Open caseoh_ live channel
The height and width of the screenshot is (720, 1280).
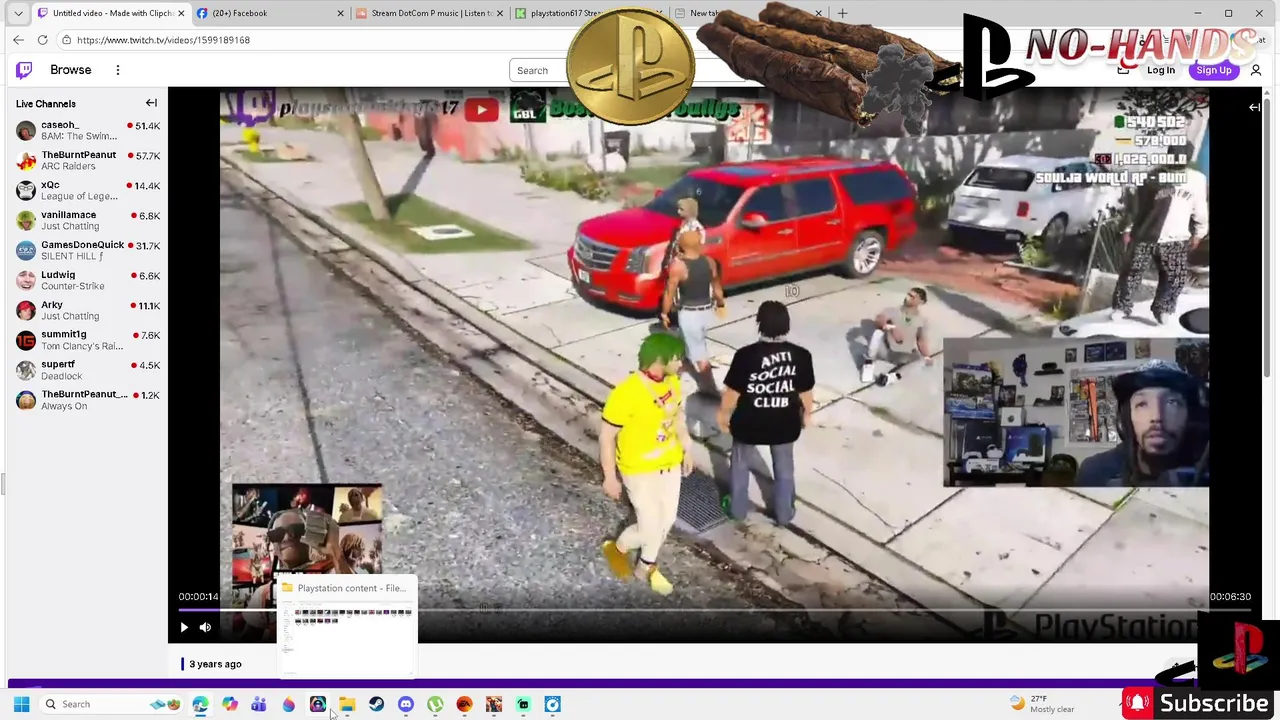[88, 131]
